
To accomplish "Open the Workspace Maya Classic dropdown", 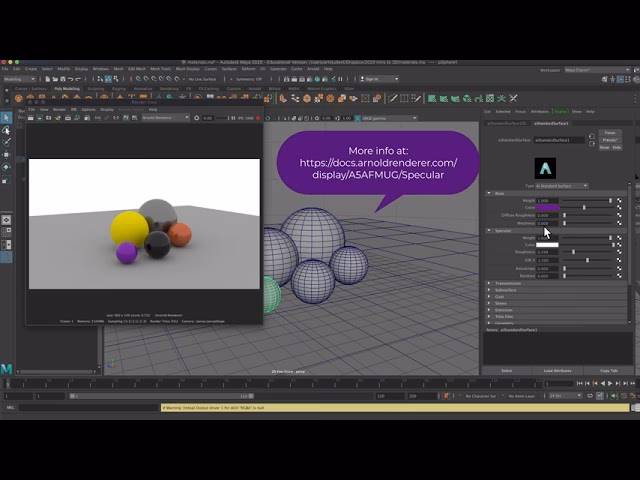I will point(597,70).
